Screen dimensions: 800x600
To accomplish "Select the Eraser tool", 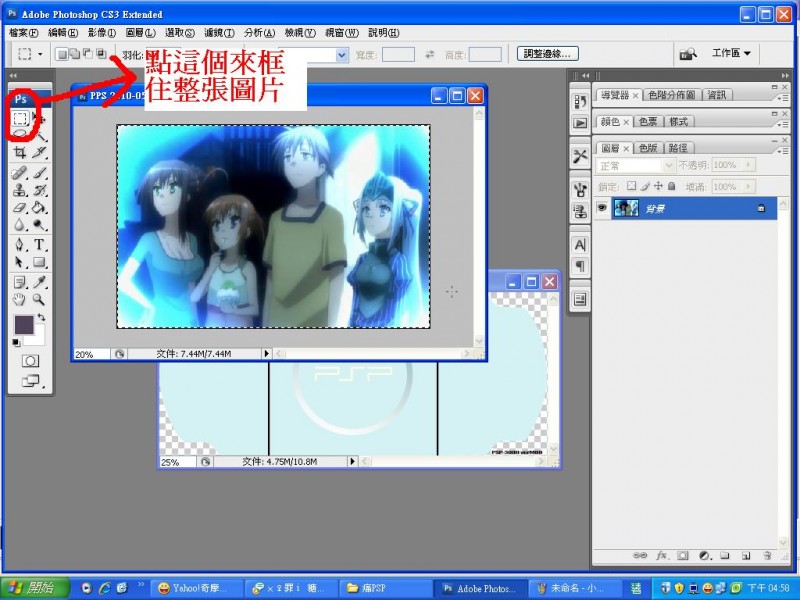I will click(x=19, y=208).
